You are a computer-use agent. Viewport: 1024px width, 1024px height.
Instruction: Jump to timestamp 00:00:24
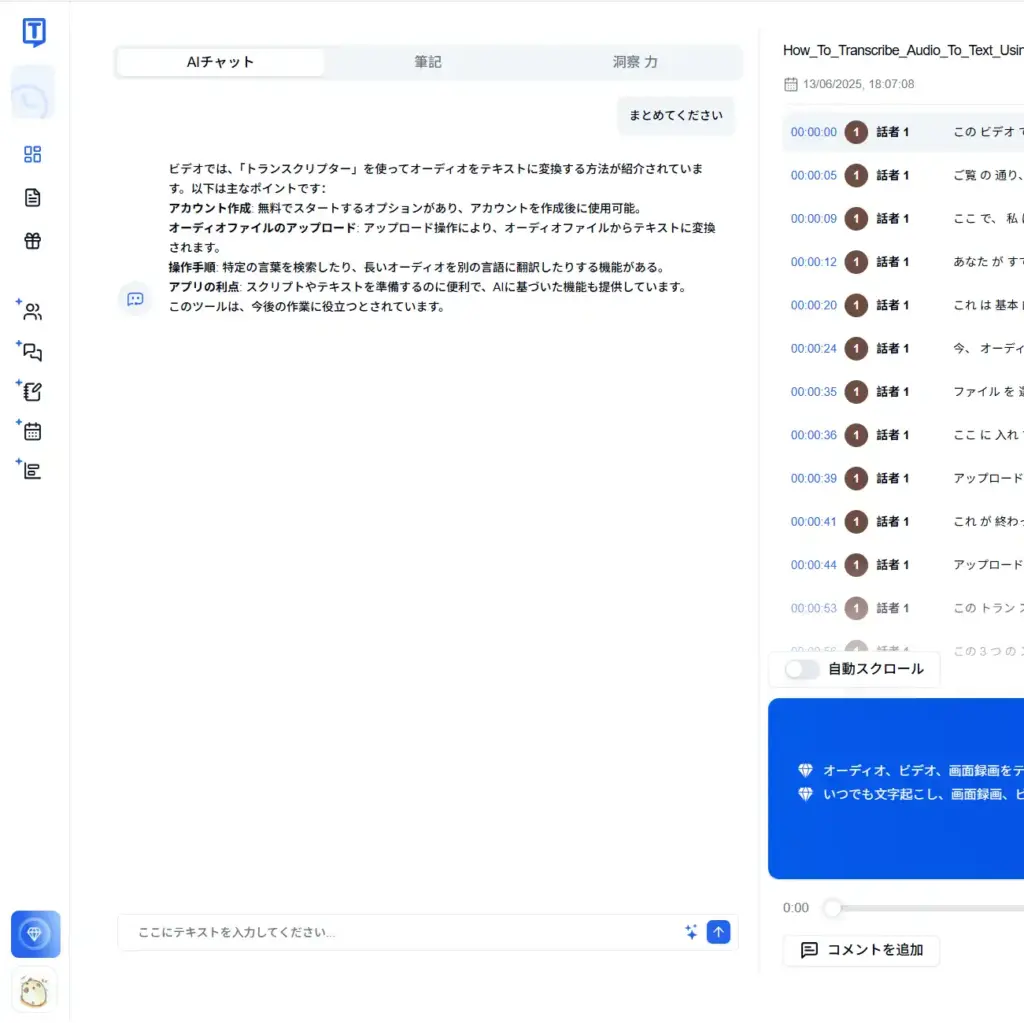click(x=813, y=348)
